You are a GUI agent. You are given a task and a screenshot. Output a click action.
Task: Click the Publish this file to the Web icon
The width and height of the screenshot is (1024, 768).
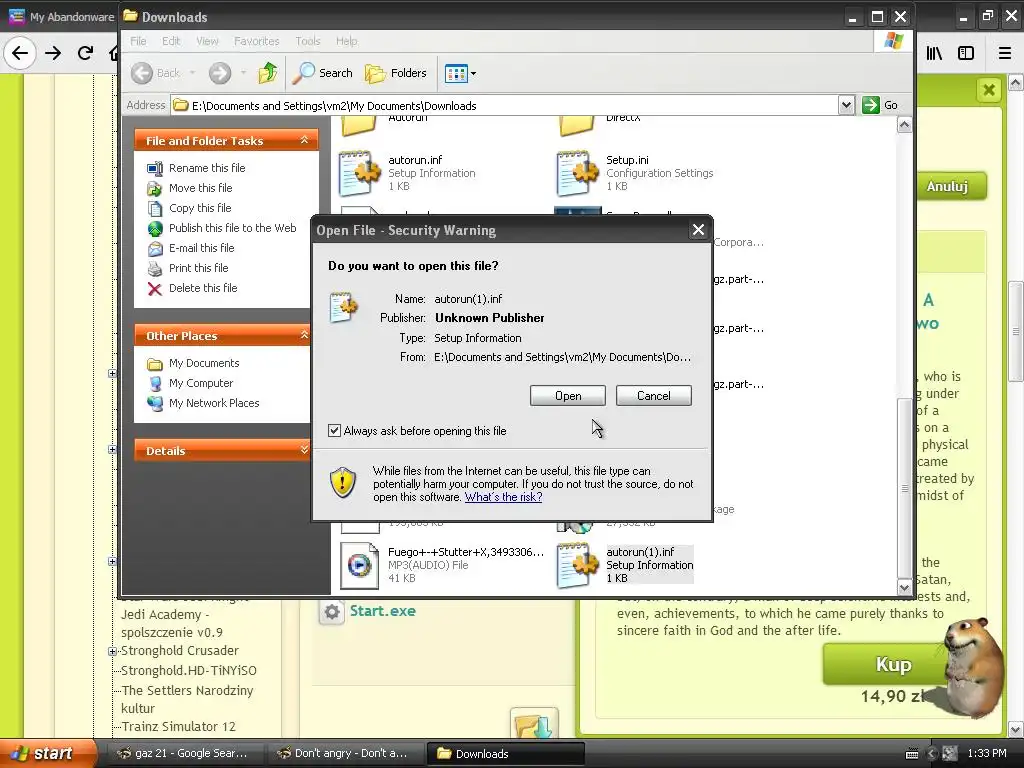155,229
